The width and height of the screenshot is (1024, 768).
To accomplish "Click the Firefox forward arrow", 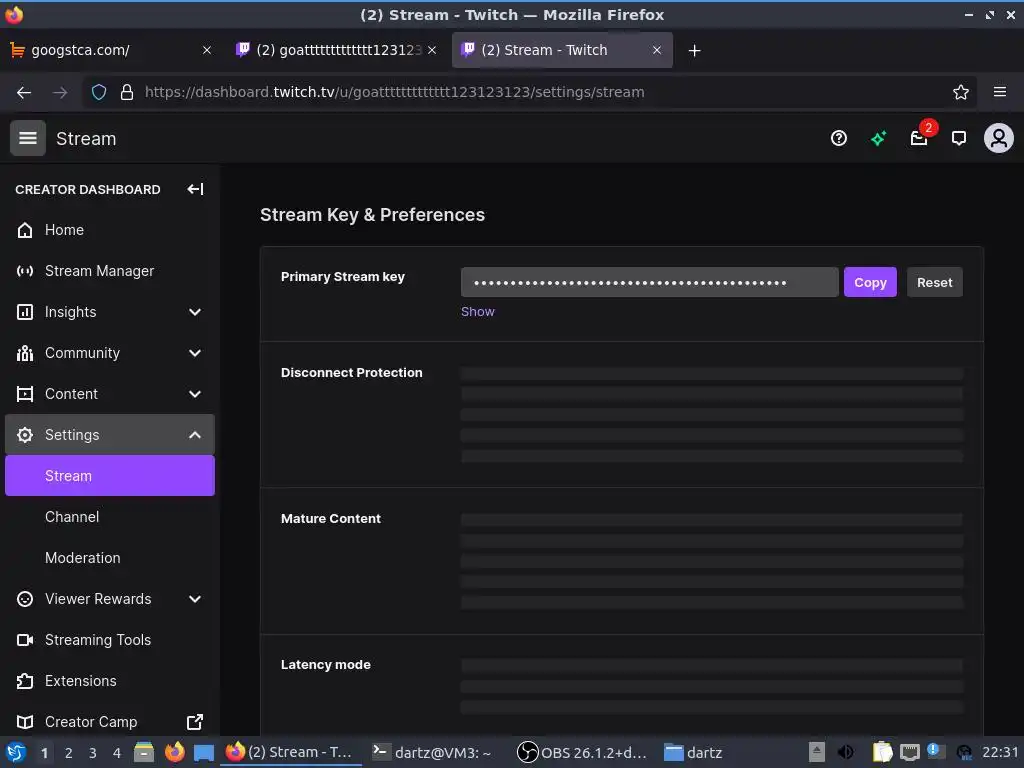I will pos(60,92).
